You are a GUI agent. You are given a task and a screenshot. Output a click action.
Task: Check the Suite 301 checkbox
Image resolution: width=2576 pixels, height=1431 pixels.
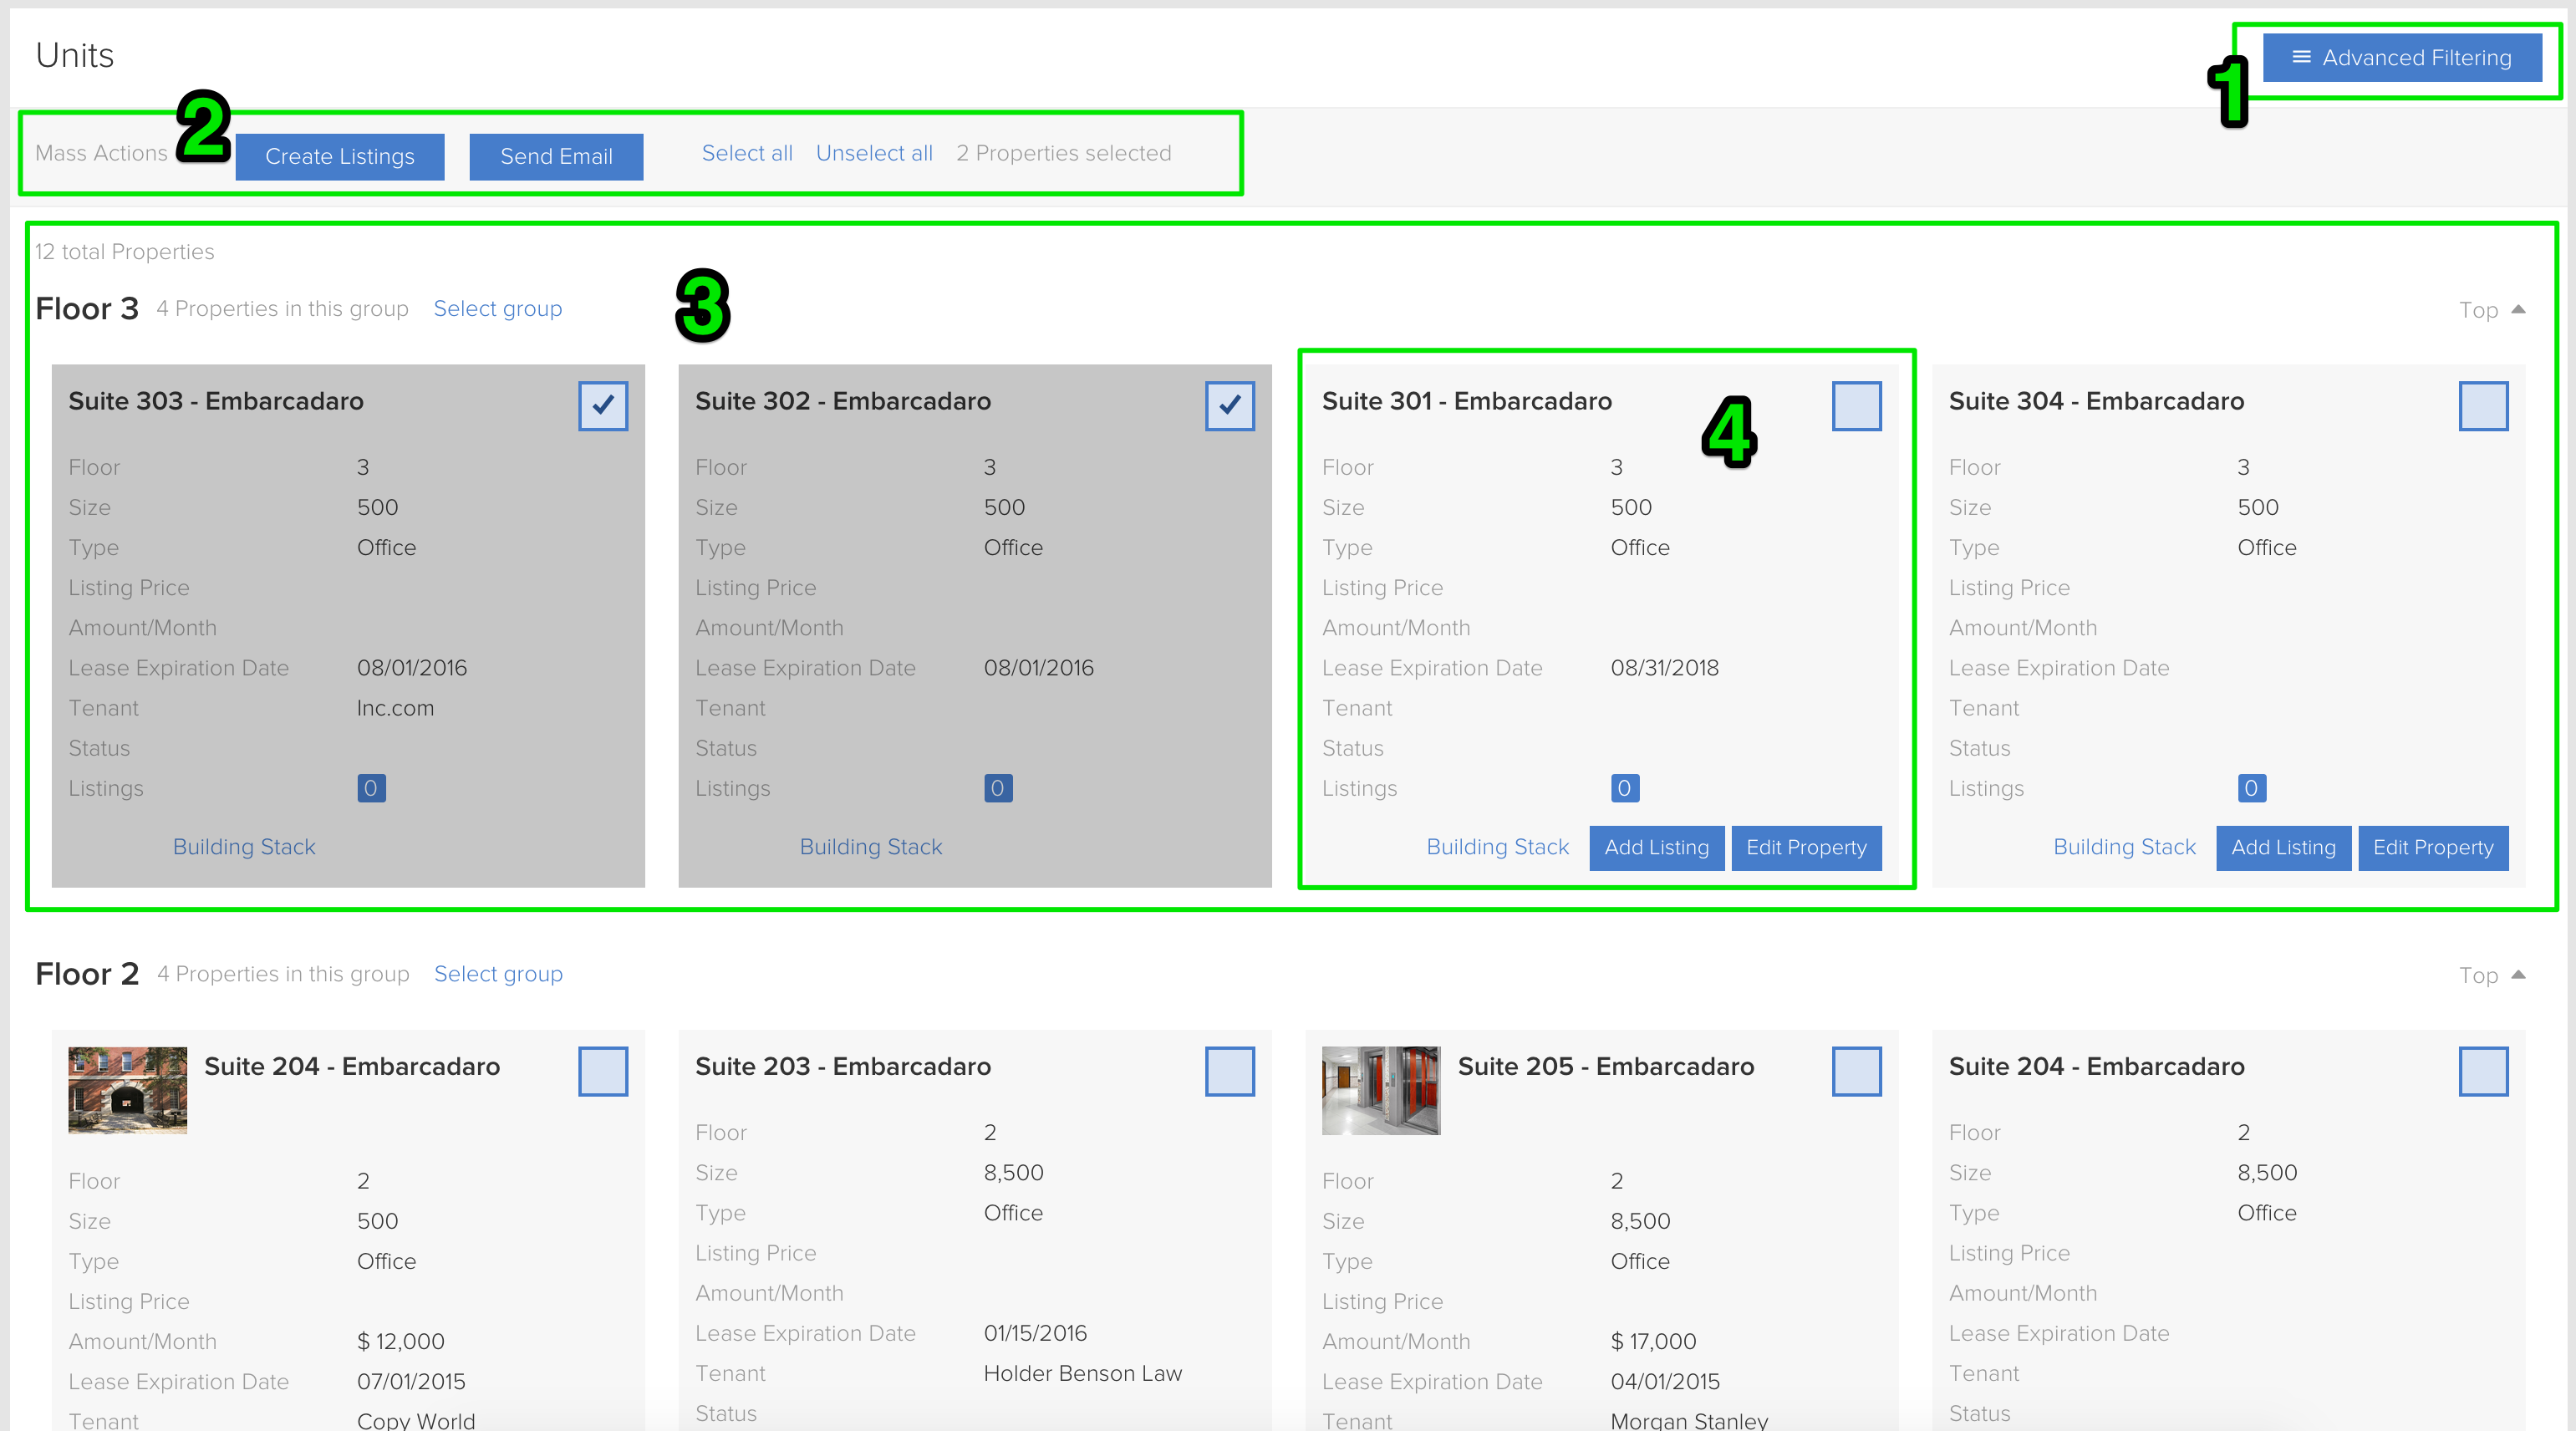1856,405
